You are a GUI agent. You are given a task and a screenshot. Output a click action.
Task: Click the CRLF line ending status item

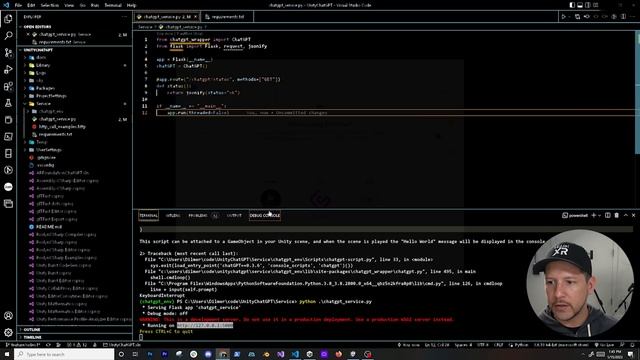click(498, 345)
